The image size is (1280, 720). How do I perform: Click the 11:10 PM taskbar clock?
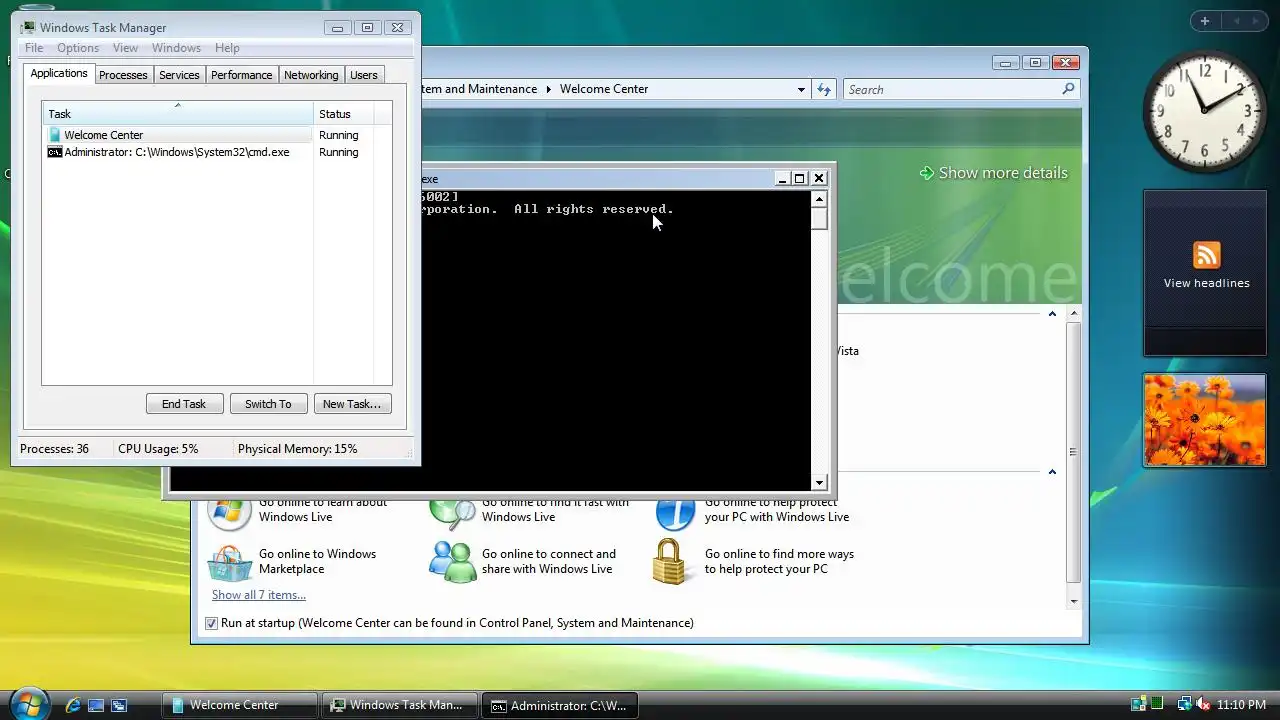point(1241,705)
